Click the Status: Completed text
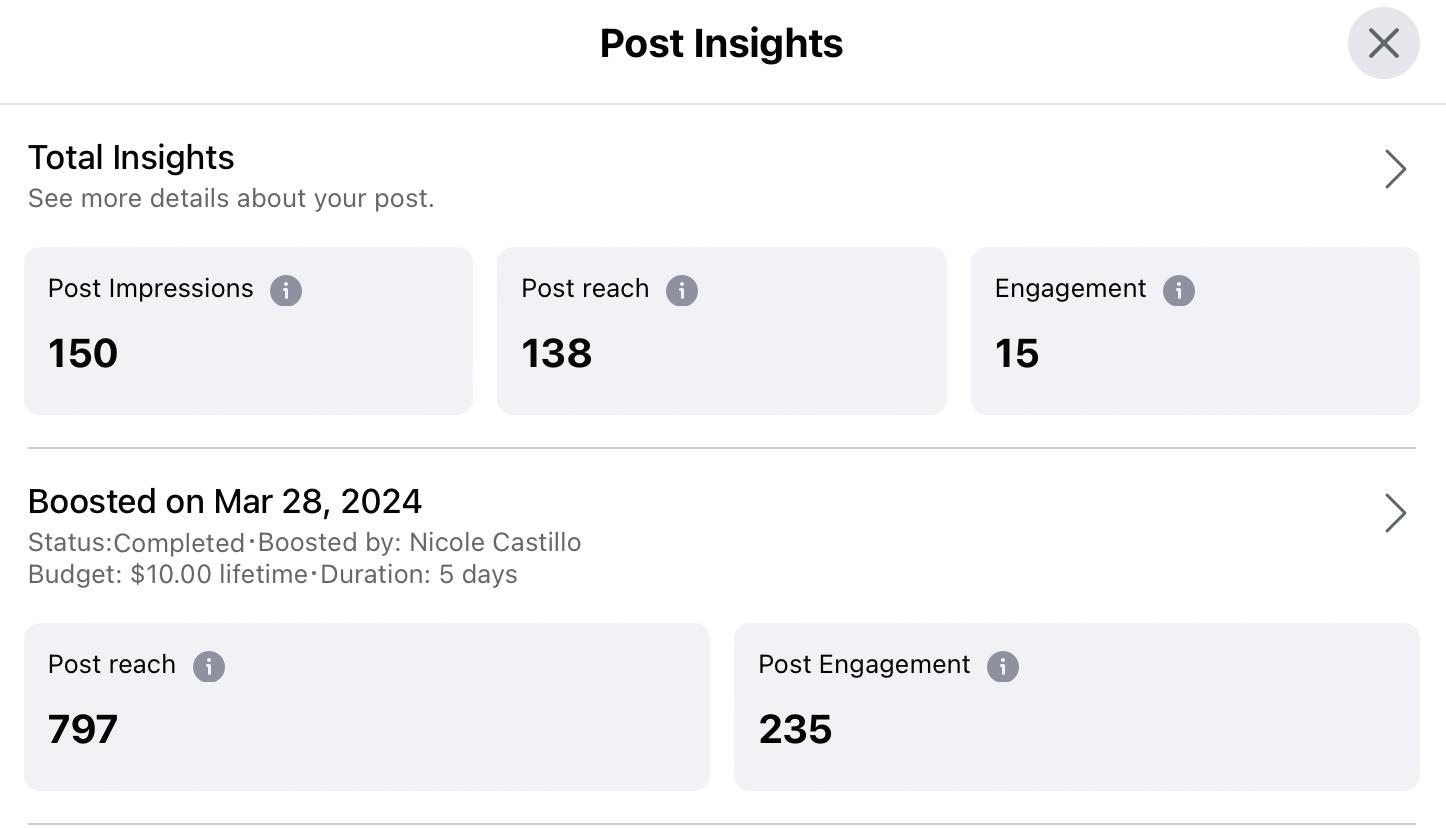Screen dimensions: 1446x828 click(x=136, y=542)
